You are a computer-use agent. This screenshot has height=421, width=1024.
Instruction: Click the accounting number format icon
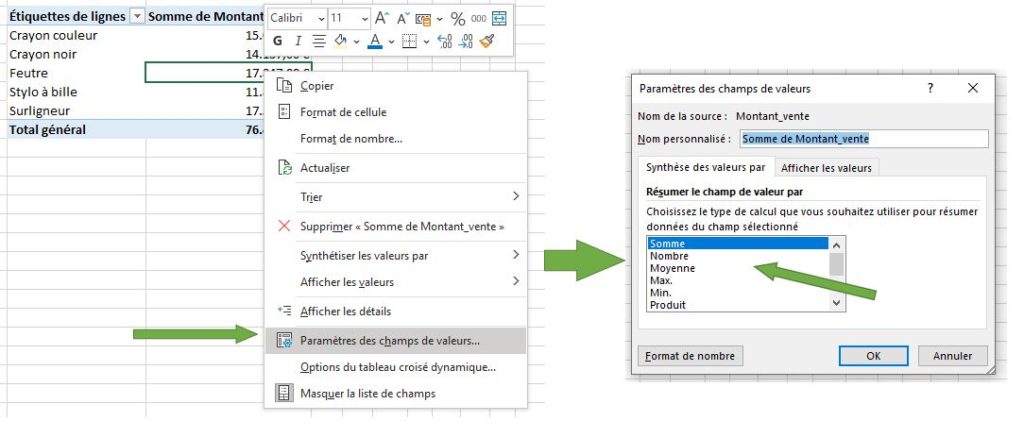424,19
